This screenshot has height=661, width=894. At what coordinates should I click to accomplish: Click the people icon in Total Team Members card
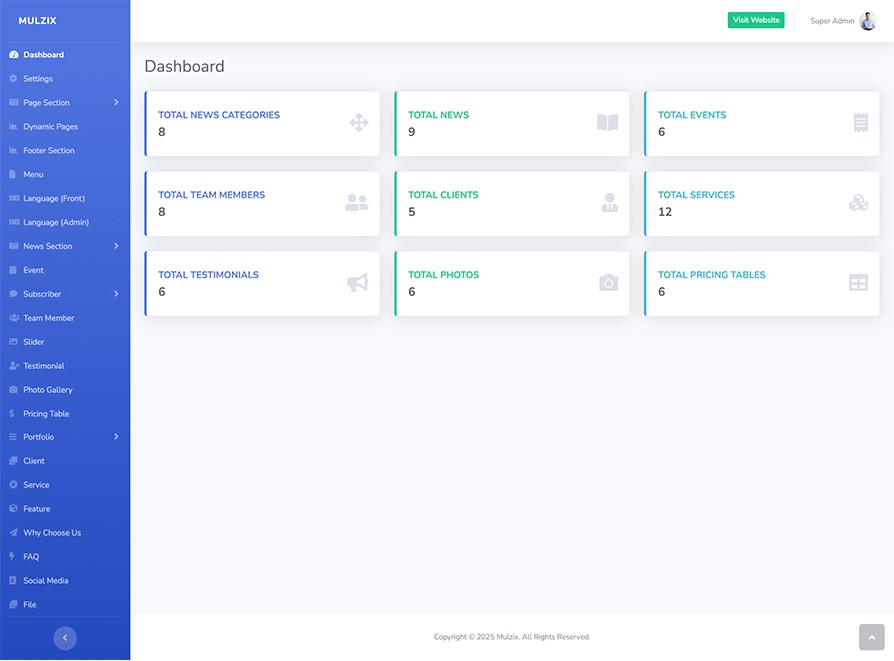(x=356, y=203)
